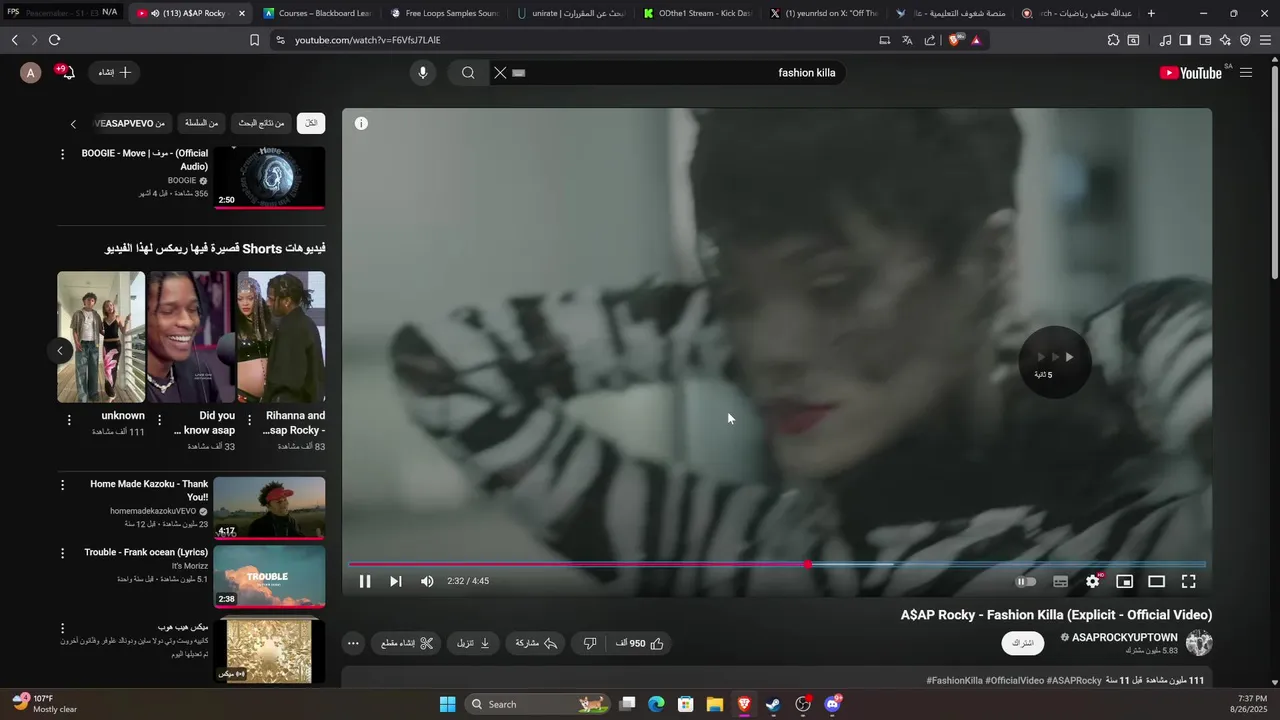Toggle subtitles with the captions button
Image resolution: width=1280 pixels, height=720 pixels.
pyautogui.click(x=1060, y=581)
